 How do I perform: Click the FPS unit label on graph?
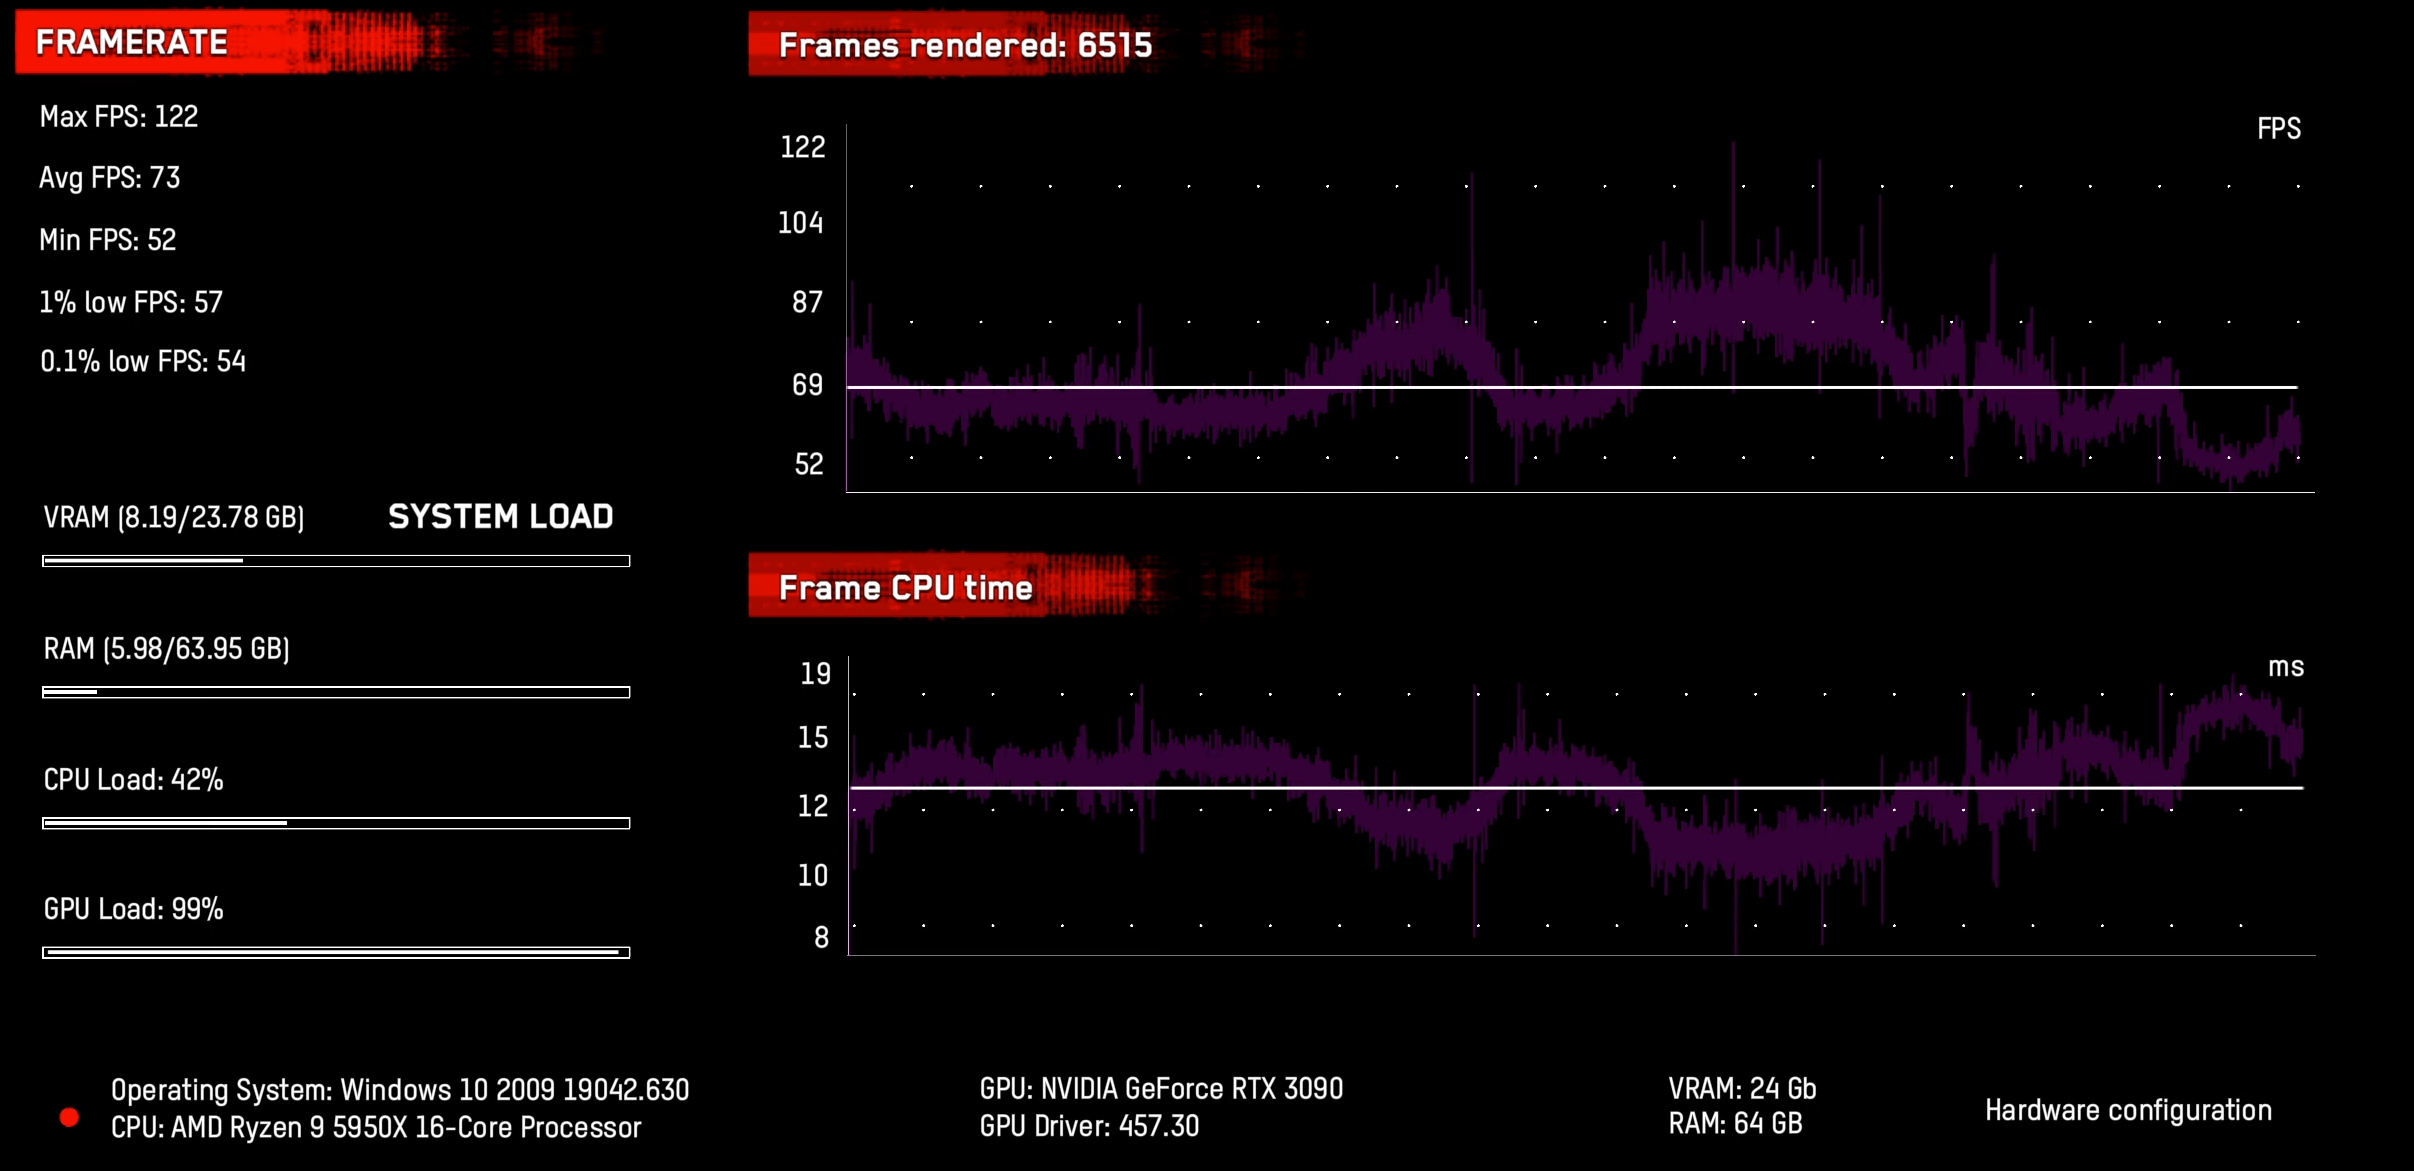pyautogui.click(x=2278, y=129)
